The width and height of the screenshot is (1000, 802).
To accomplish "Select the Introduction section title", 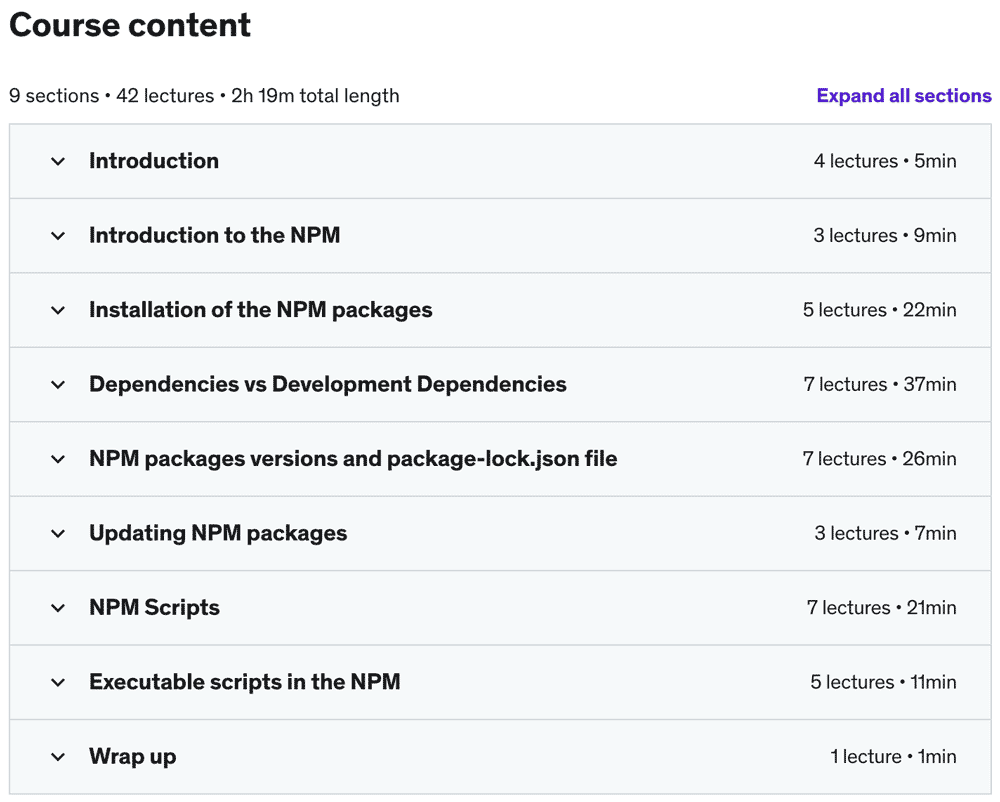I will pyautogui.click(x=154, y=161).
